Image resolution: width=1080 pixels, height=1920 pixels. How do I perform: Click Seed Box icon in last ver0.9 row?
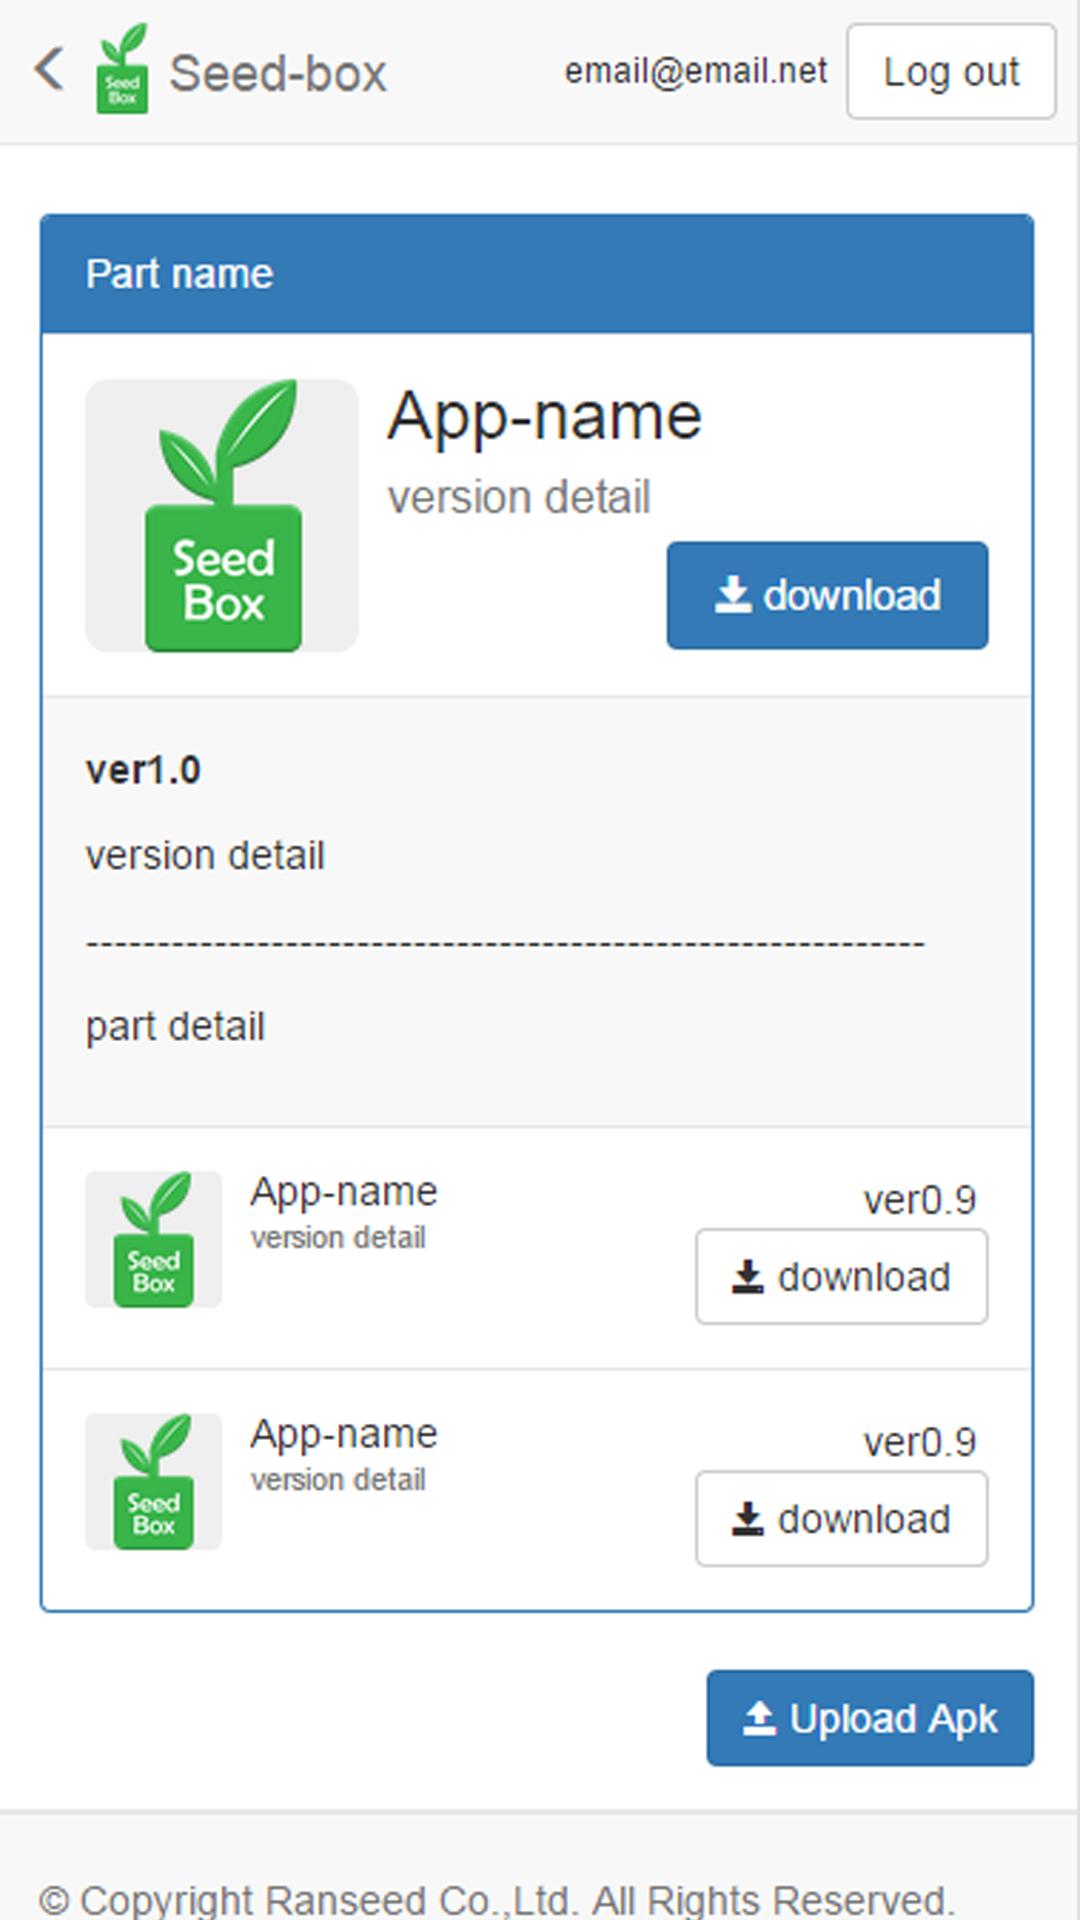click(x=154, y=1482)
